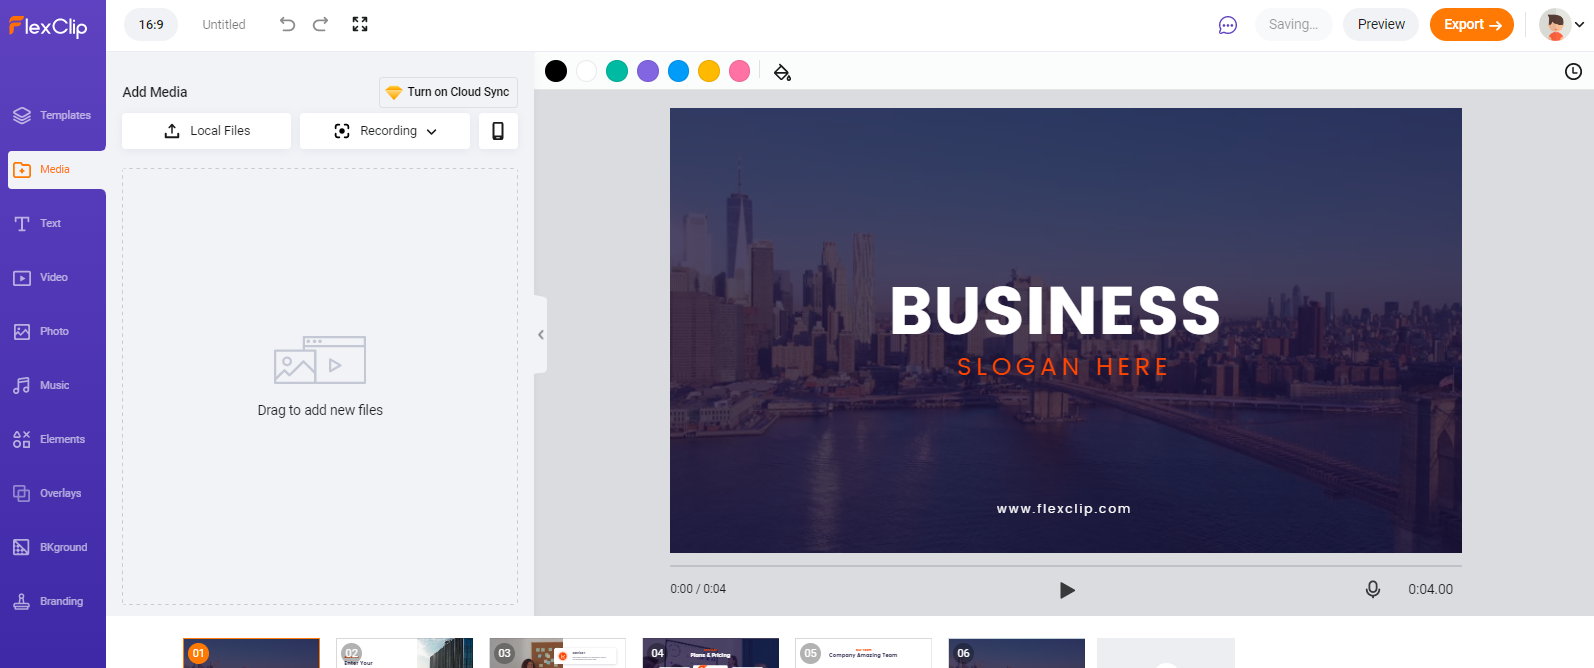Screen dimensions: 1594x668
Task: Open the chat feedback bubble icon
Action: click(x=1228, y=25)
